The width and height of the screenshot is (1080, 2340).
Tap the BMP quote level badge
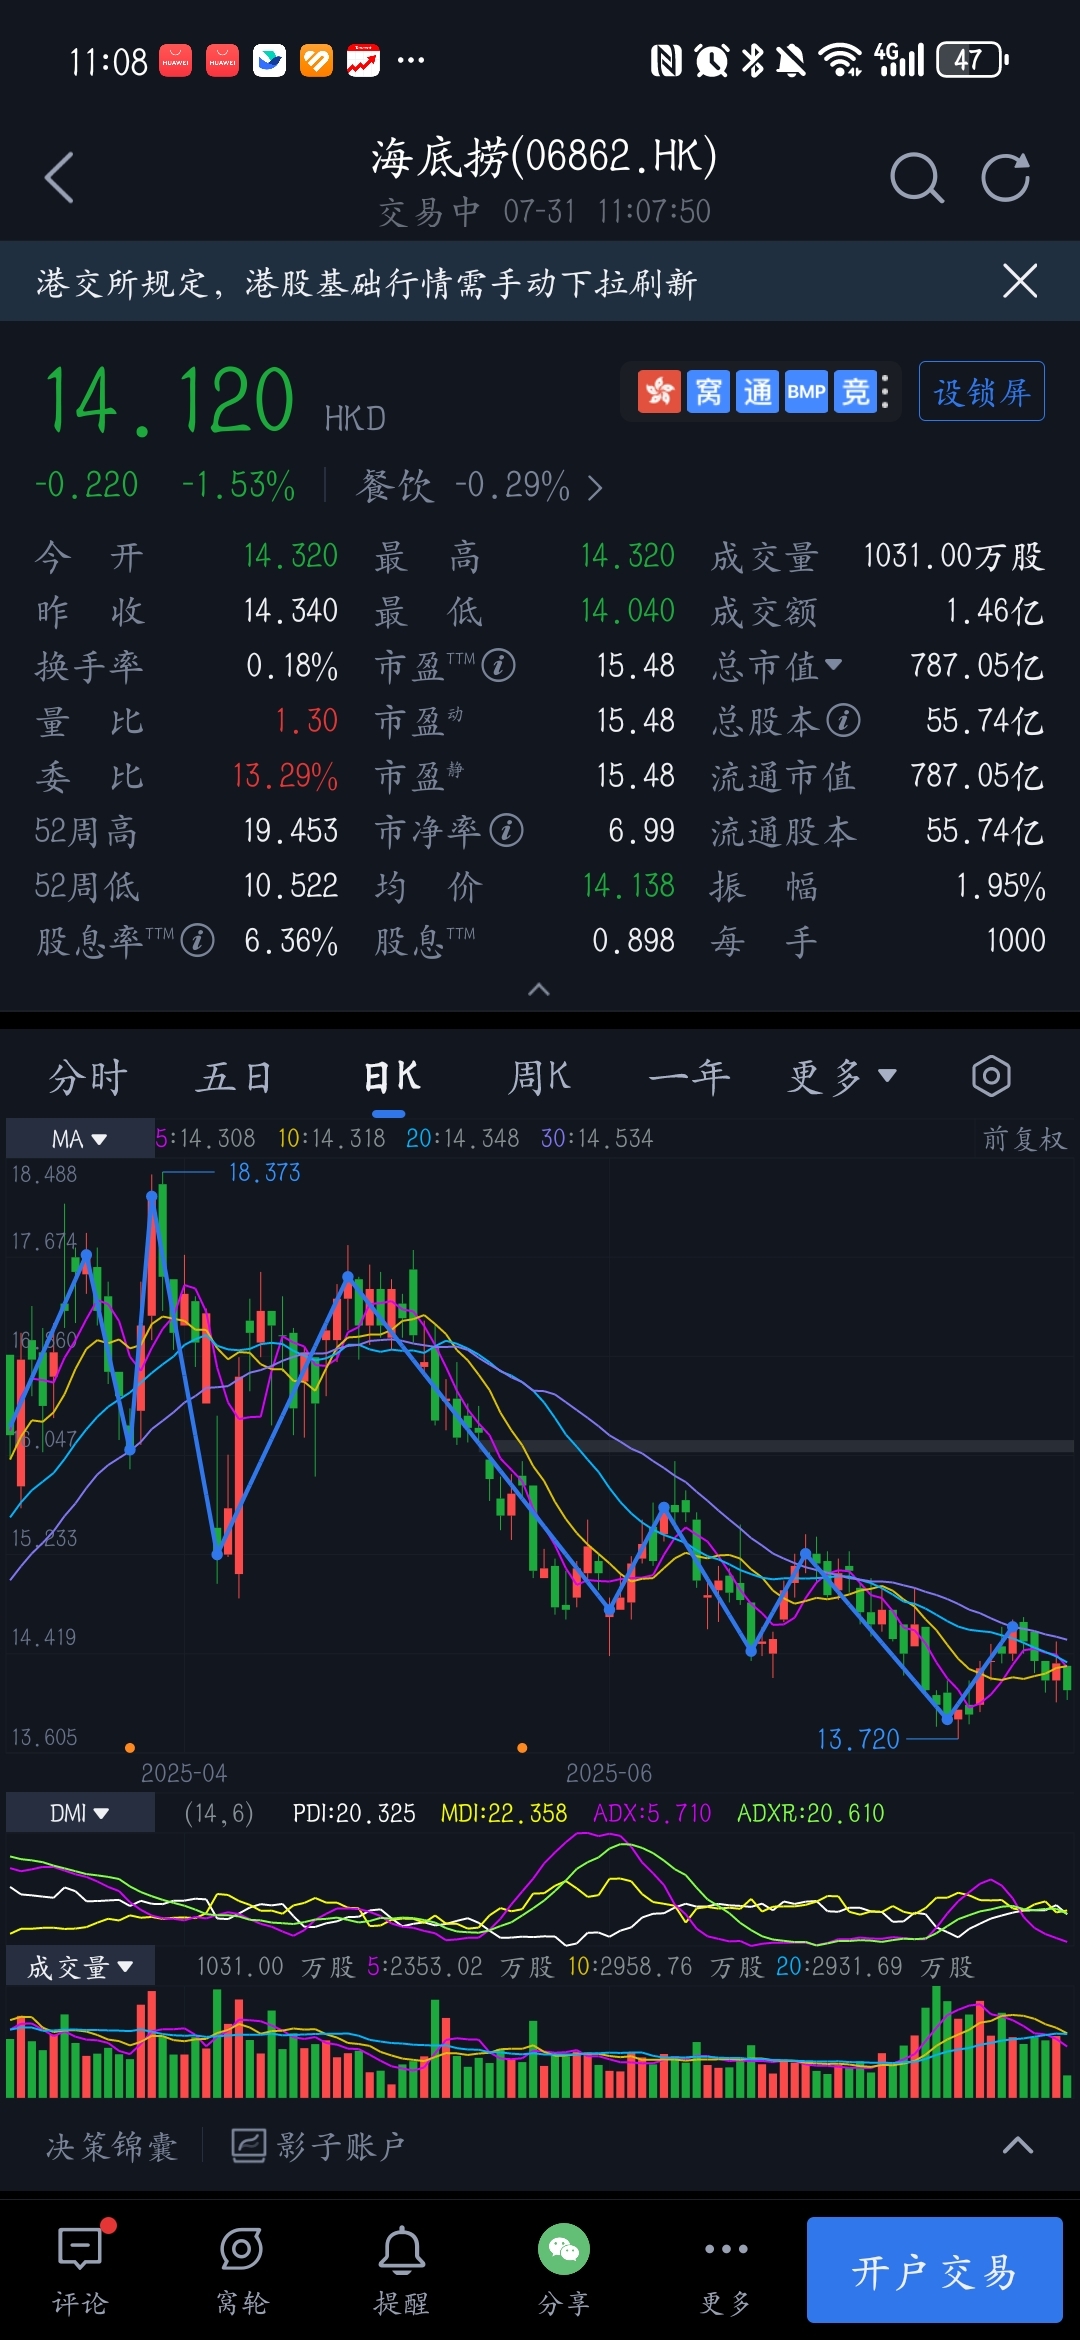pos(806,392)
